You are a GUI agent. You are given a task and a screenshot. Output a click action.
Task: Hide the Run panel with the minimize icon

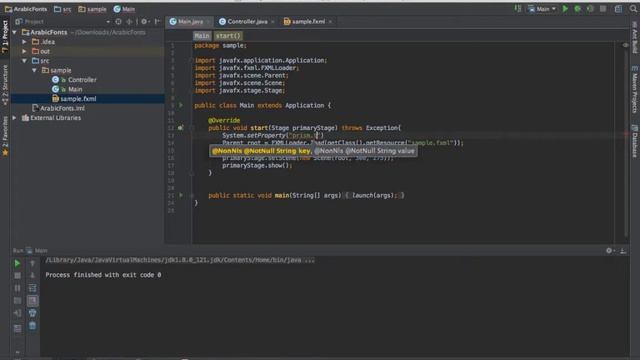pos(623,251)
